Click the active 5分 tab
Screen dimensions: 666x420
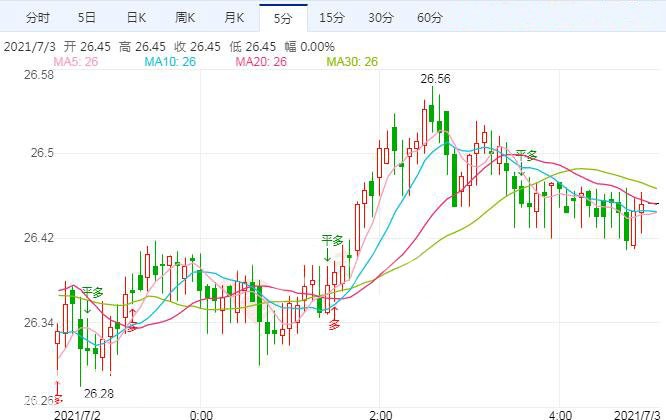coord(283,18)
